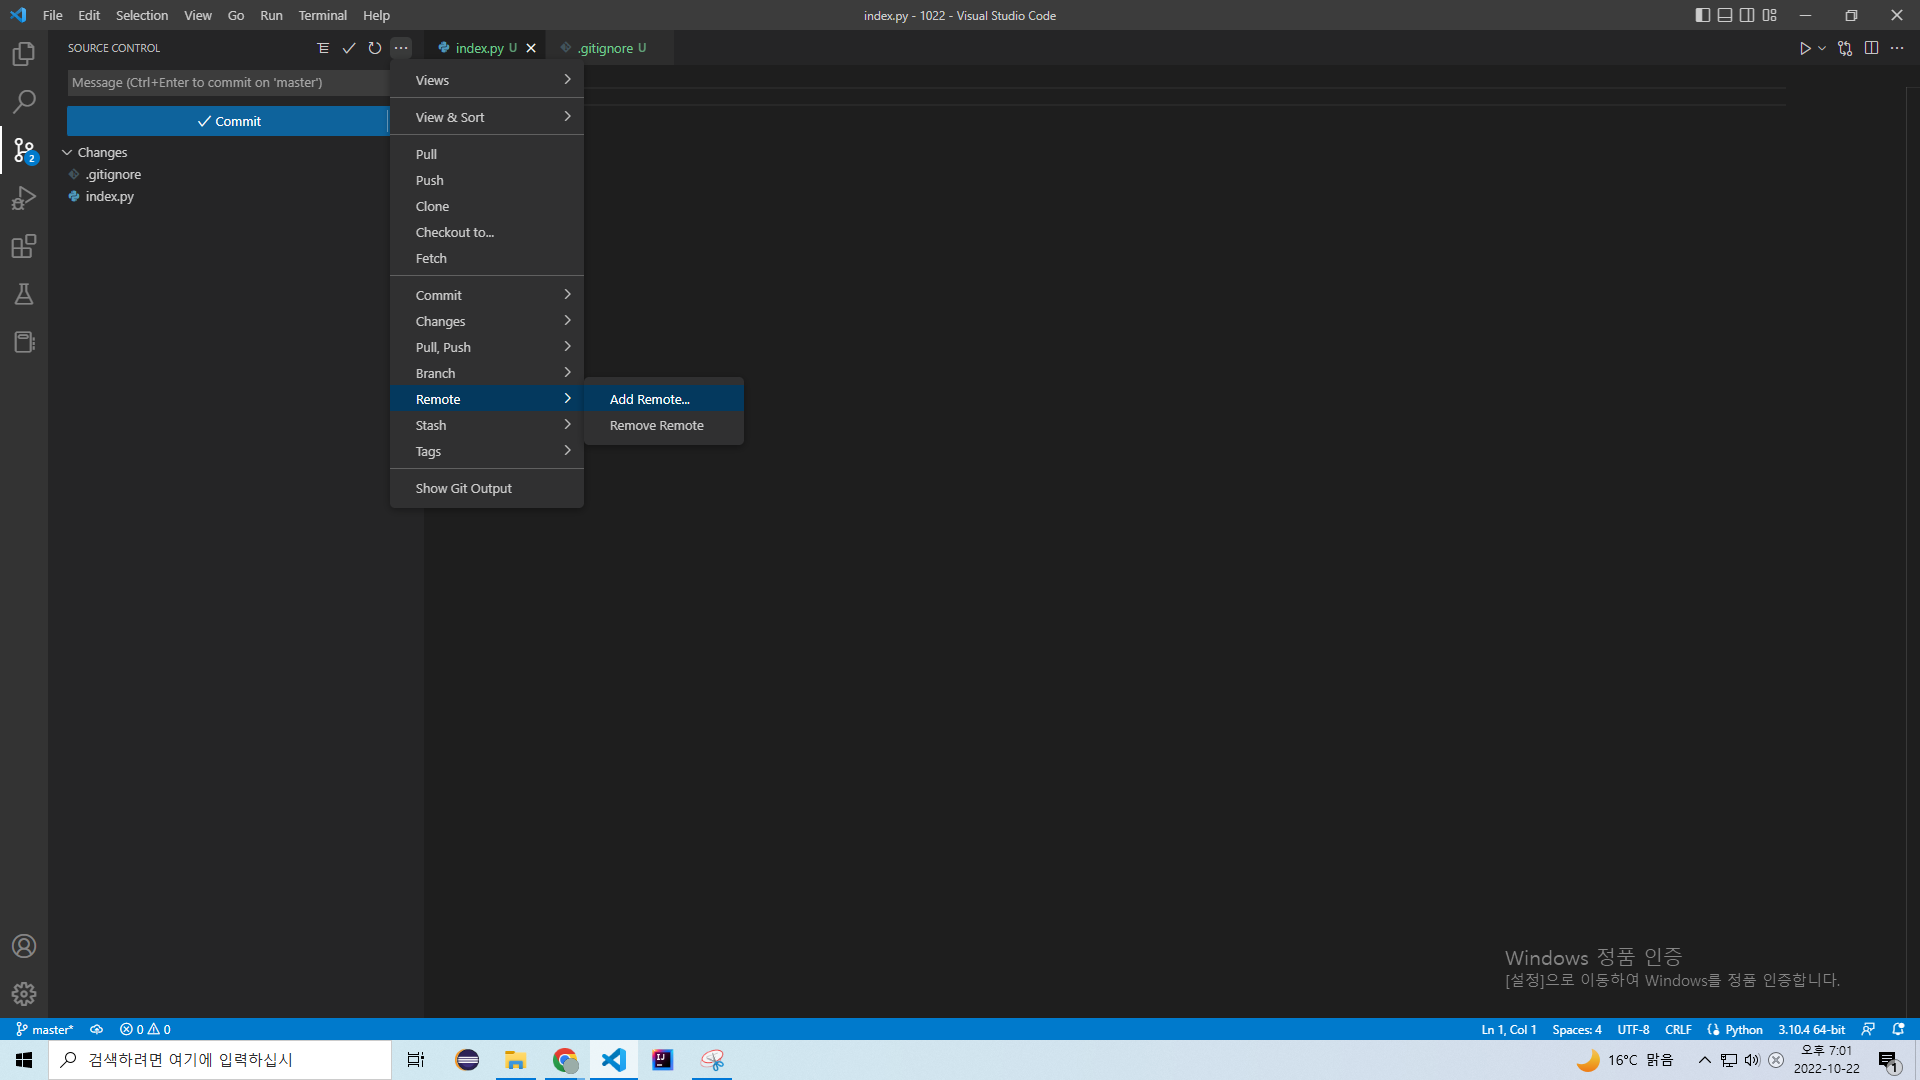Click the Publish to cloud icon in the status bar
This screenshot has width=1920, height=1080.
[x=97, y=1029]
